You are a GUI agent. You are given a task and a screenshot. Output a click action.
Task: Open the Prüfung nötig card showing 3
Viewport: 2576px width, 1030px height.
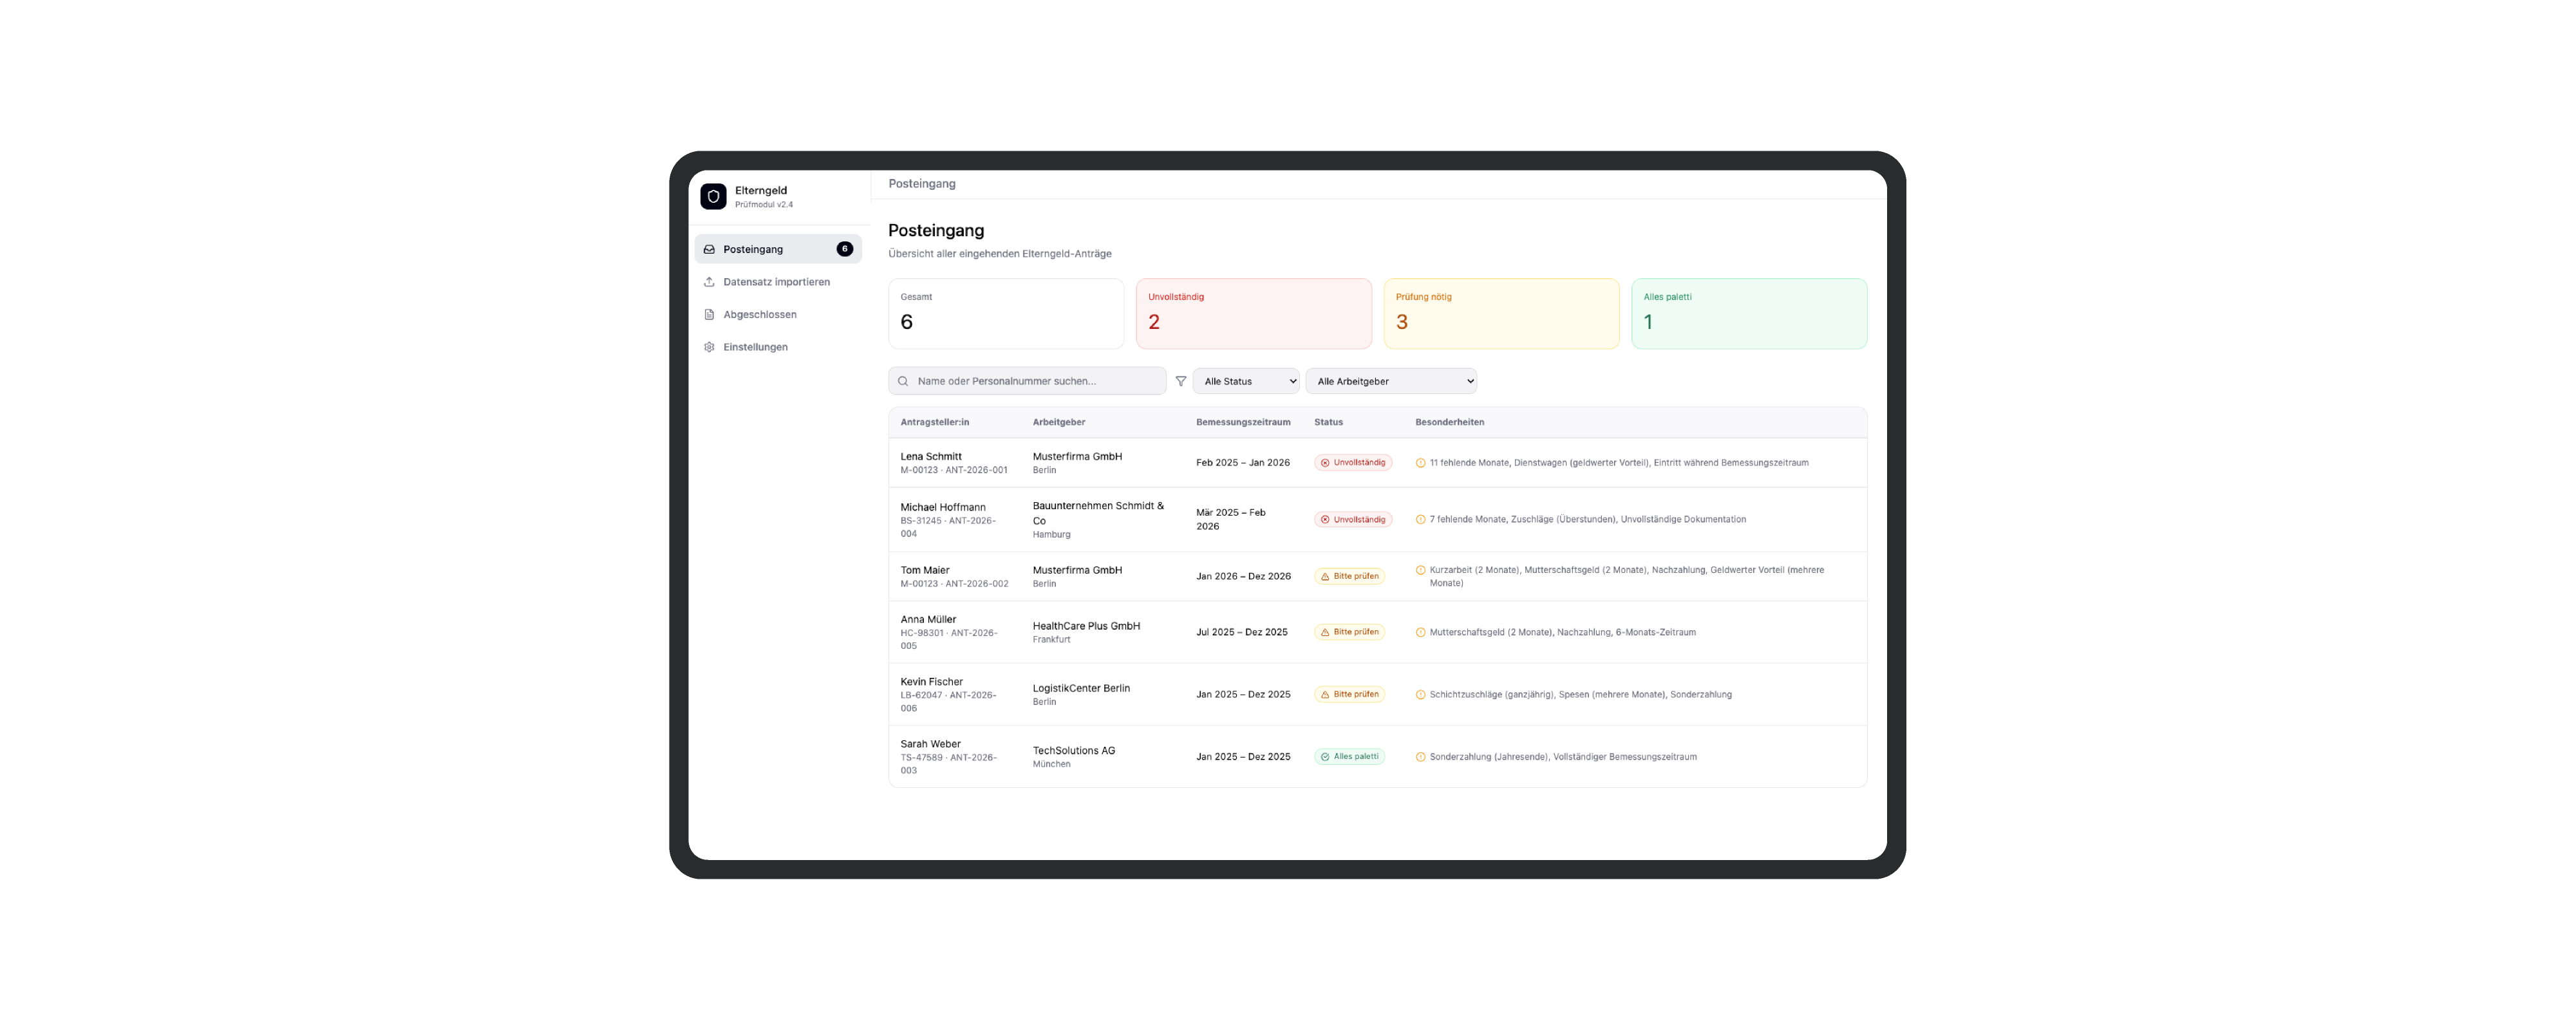click(x=1501, y=313)
